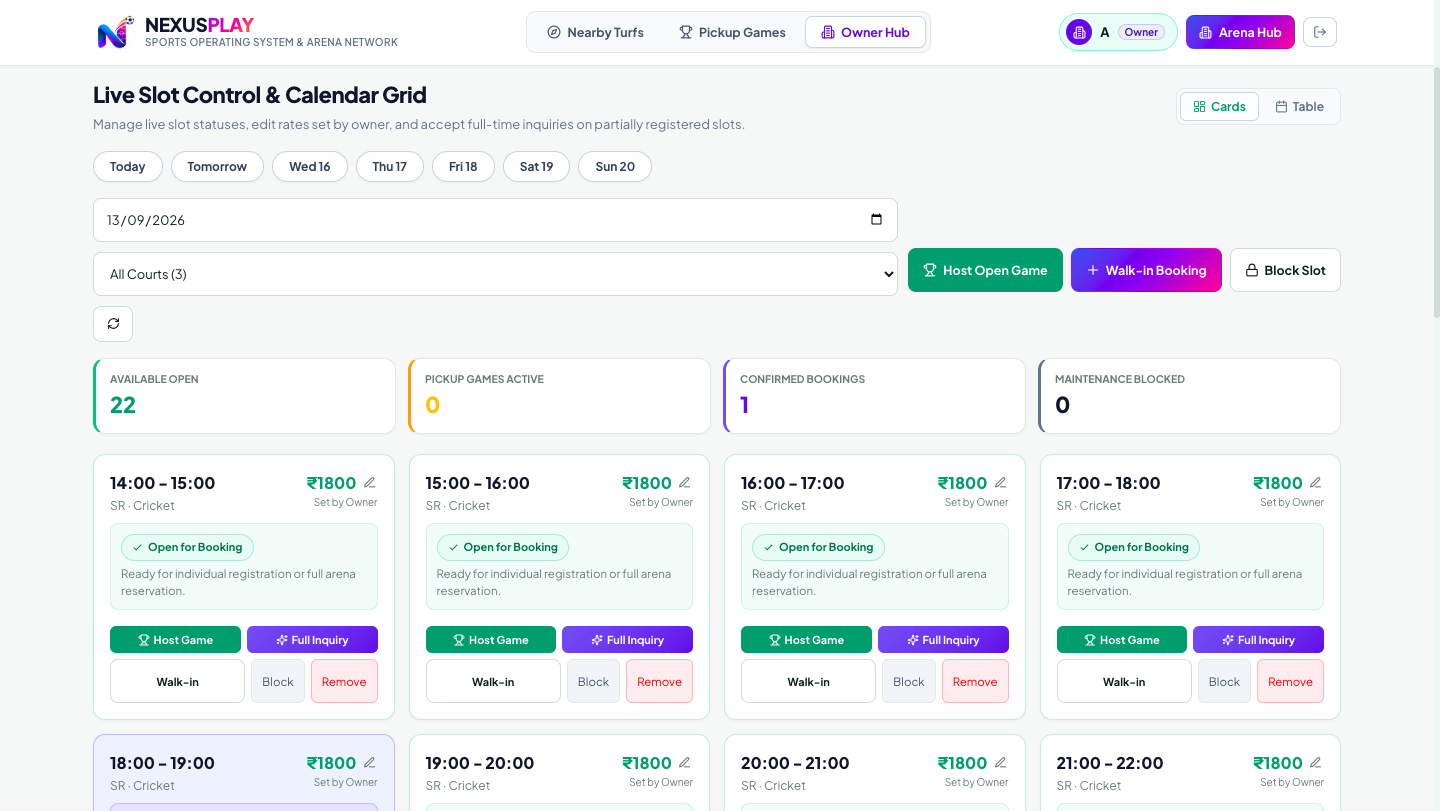Image resolution: width=1440 pixels, height=811 pixels.
Task: Edit rate pencil for 20:00 – 21:00 slot
Action: 1001,763
